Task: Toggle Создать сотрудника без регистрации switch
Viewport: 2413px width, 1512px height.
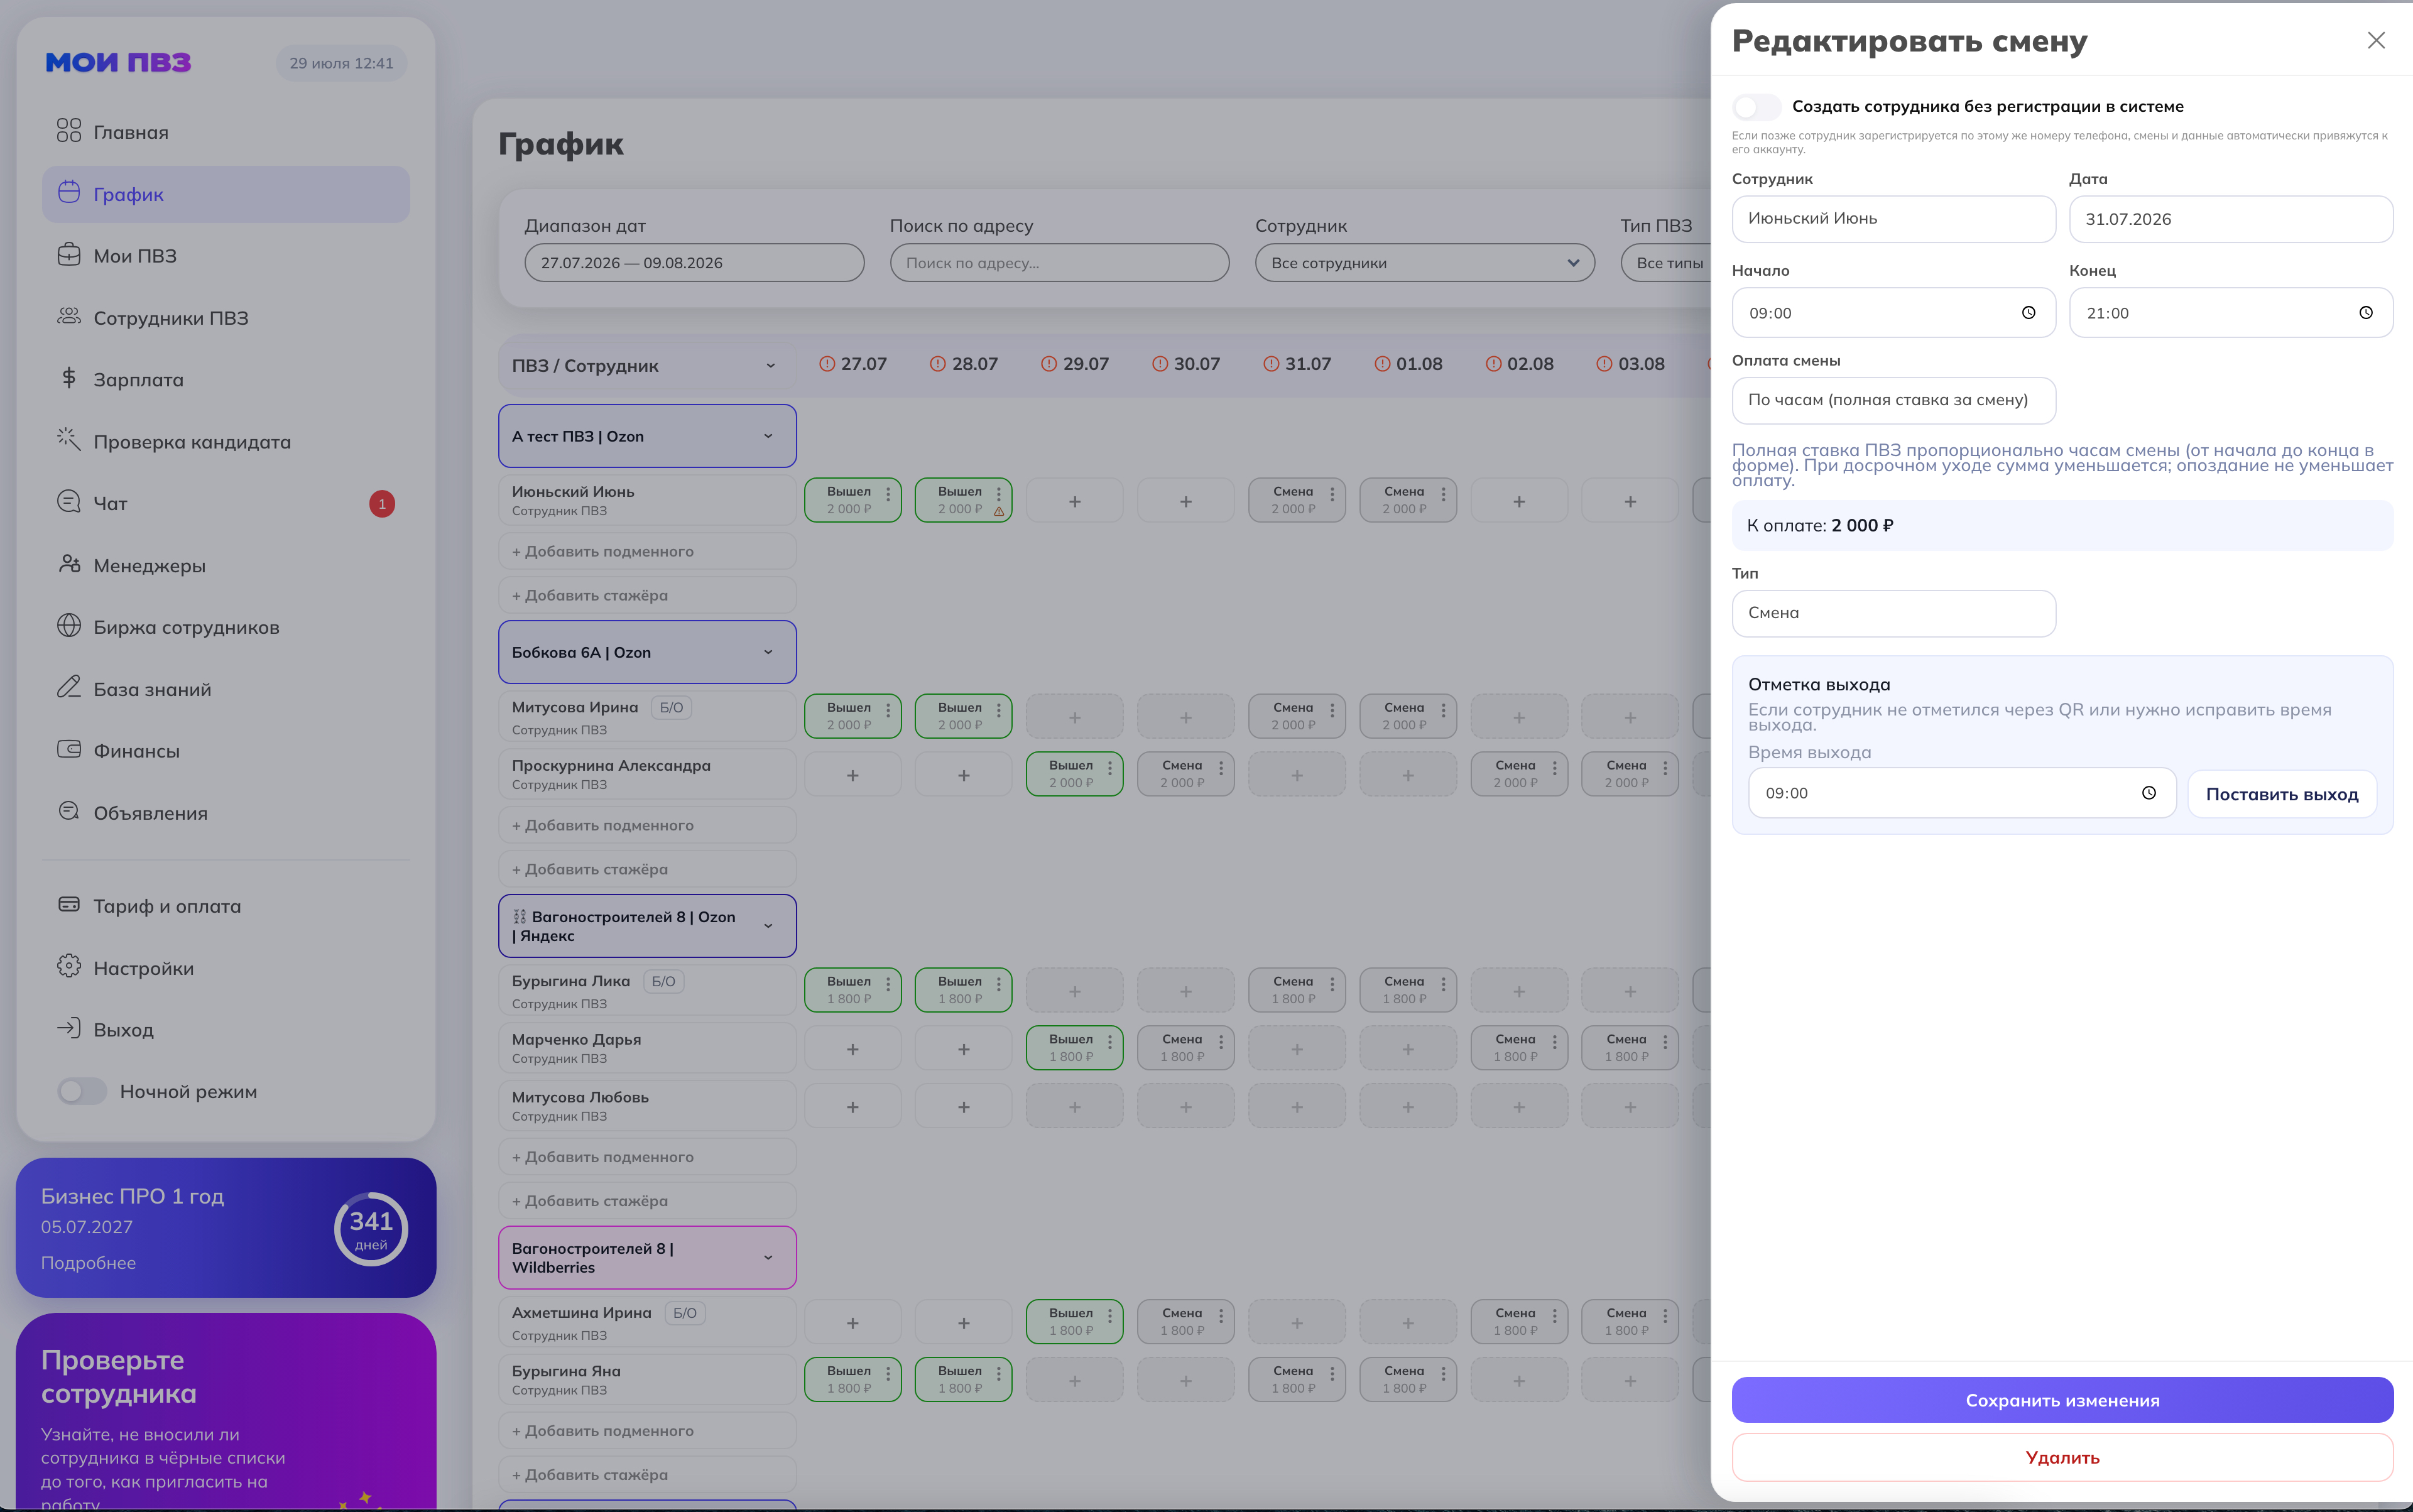Action: coord(1756,106)
